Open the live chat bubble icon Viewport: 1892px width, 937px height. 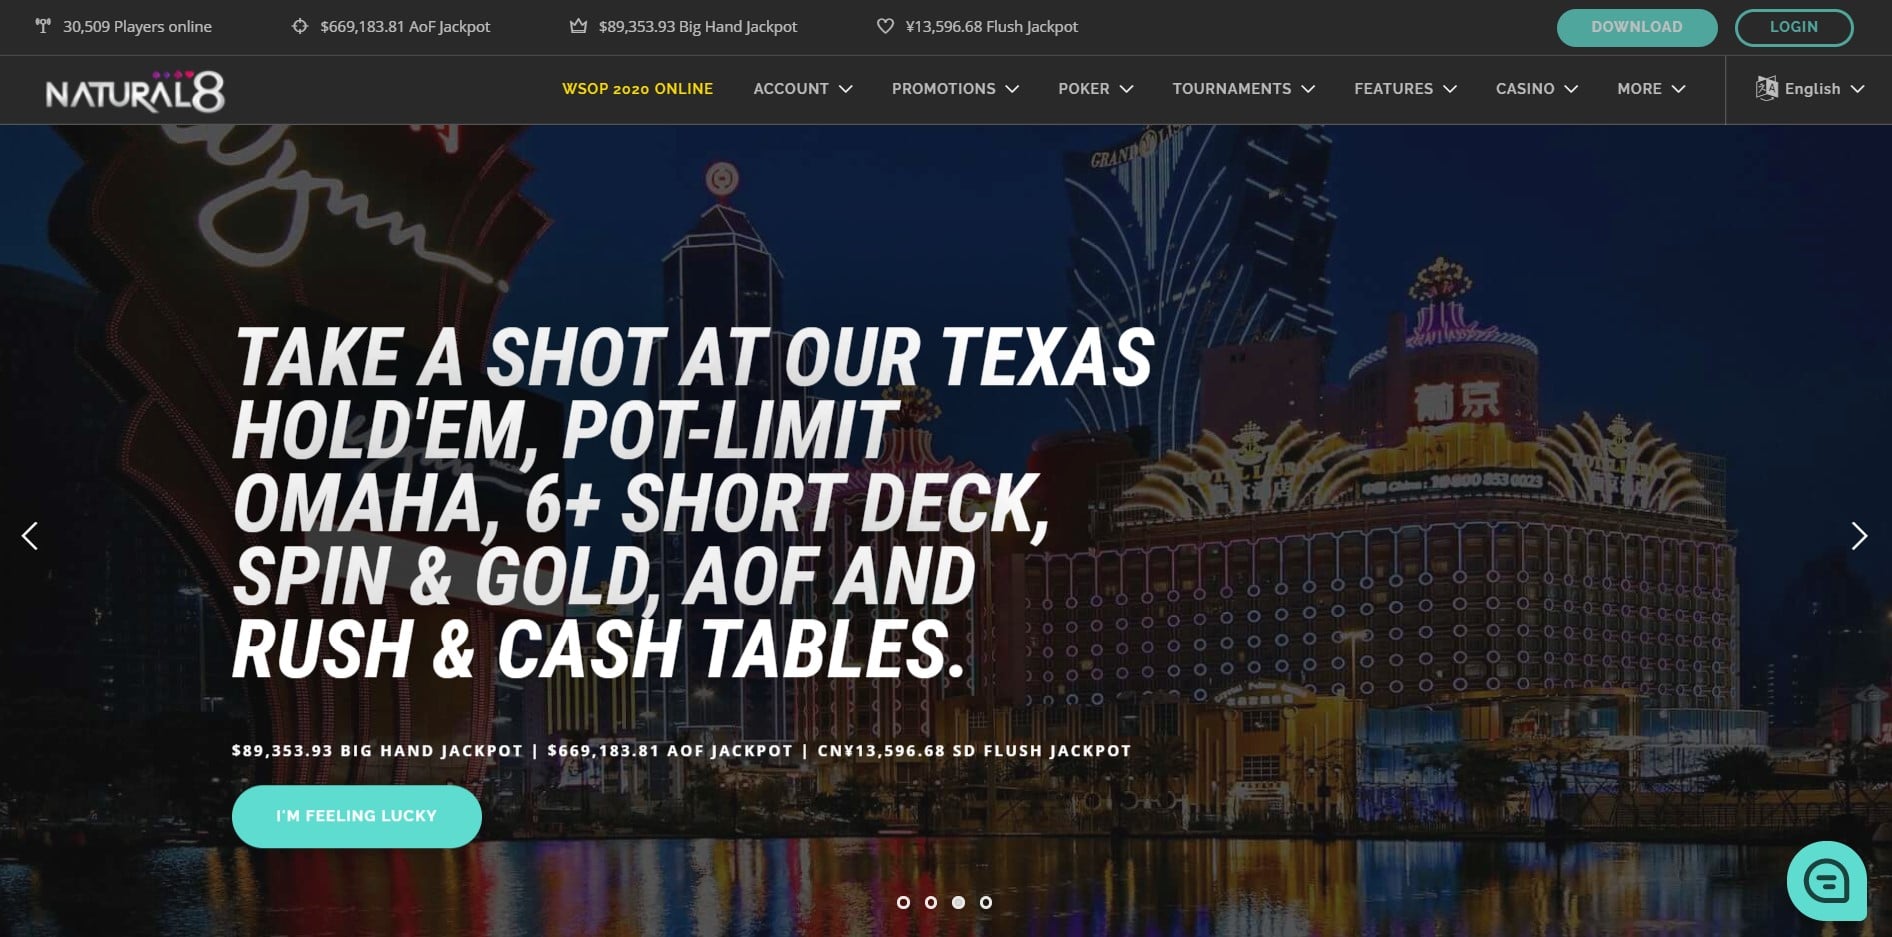[x=1827, y=881]
